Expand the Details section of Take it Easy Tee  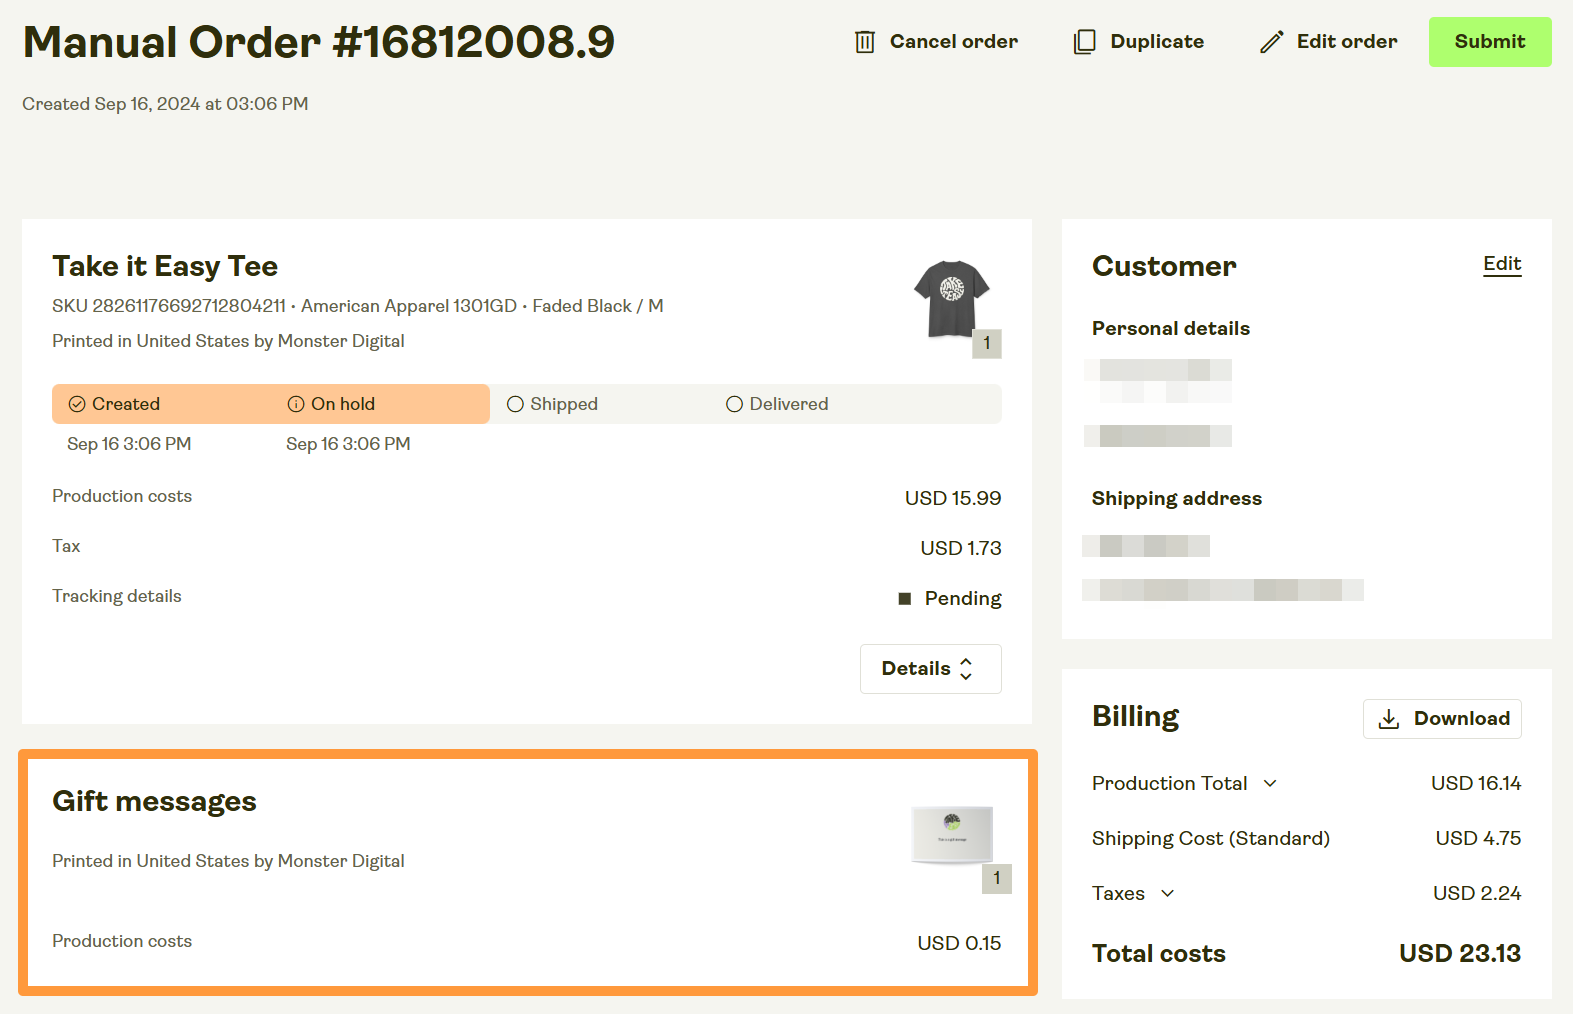coord(930,669)
